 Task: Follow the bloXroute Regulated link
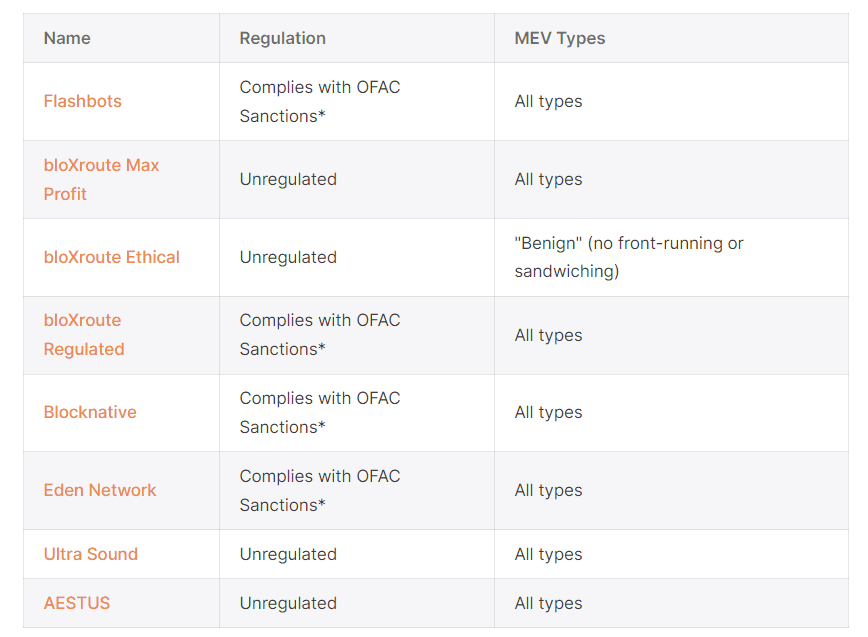84,334
